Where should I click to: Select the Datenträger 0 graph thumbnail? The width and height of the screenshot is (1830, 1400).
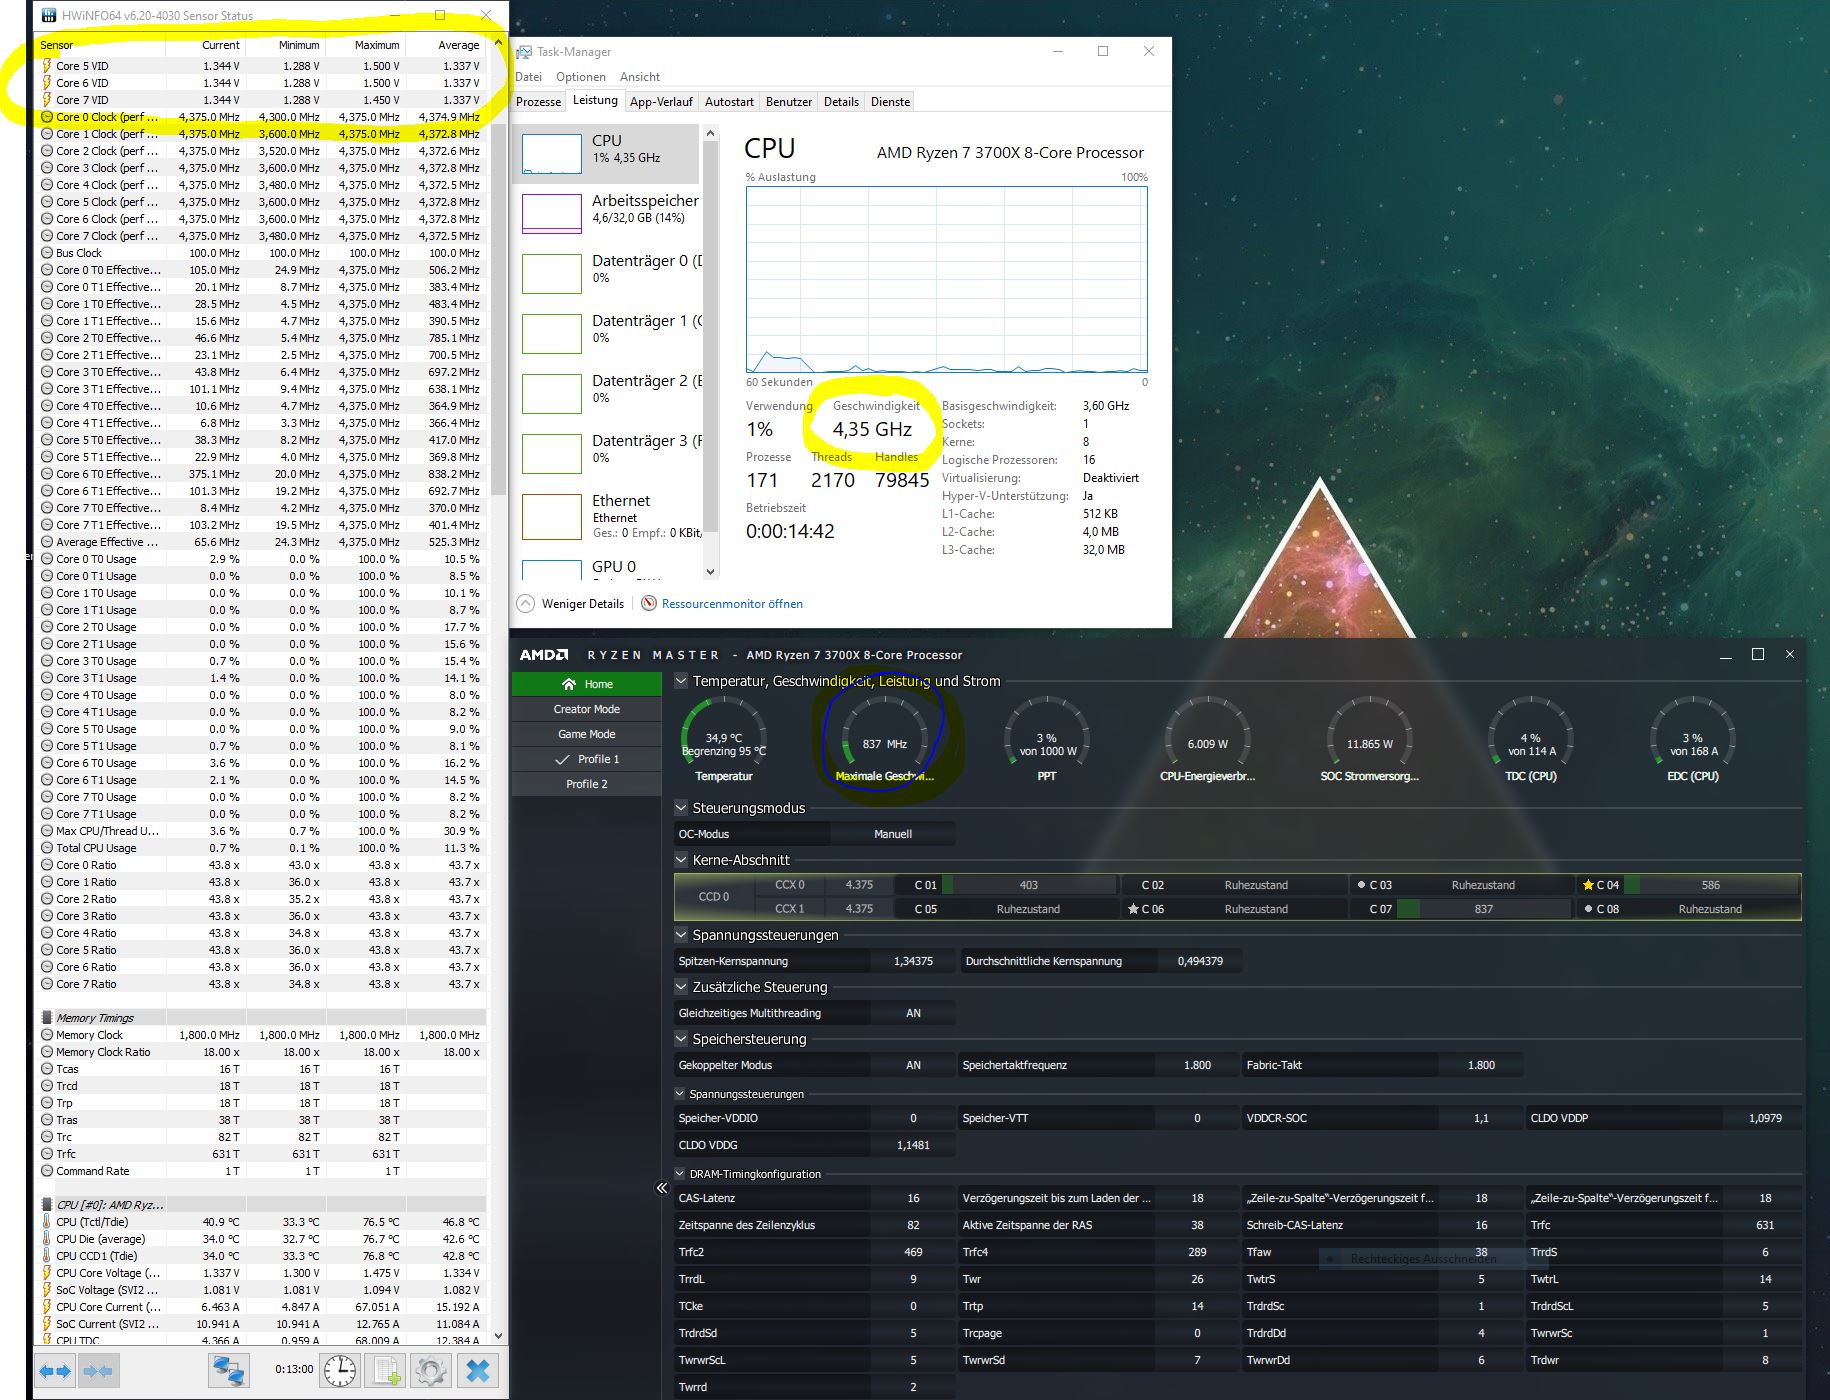(x=551, y=273)
